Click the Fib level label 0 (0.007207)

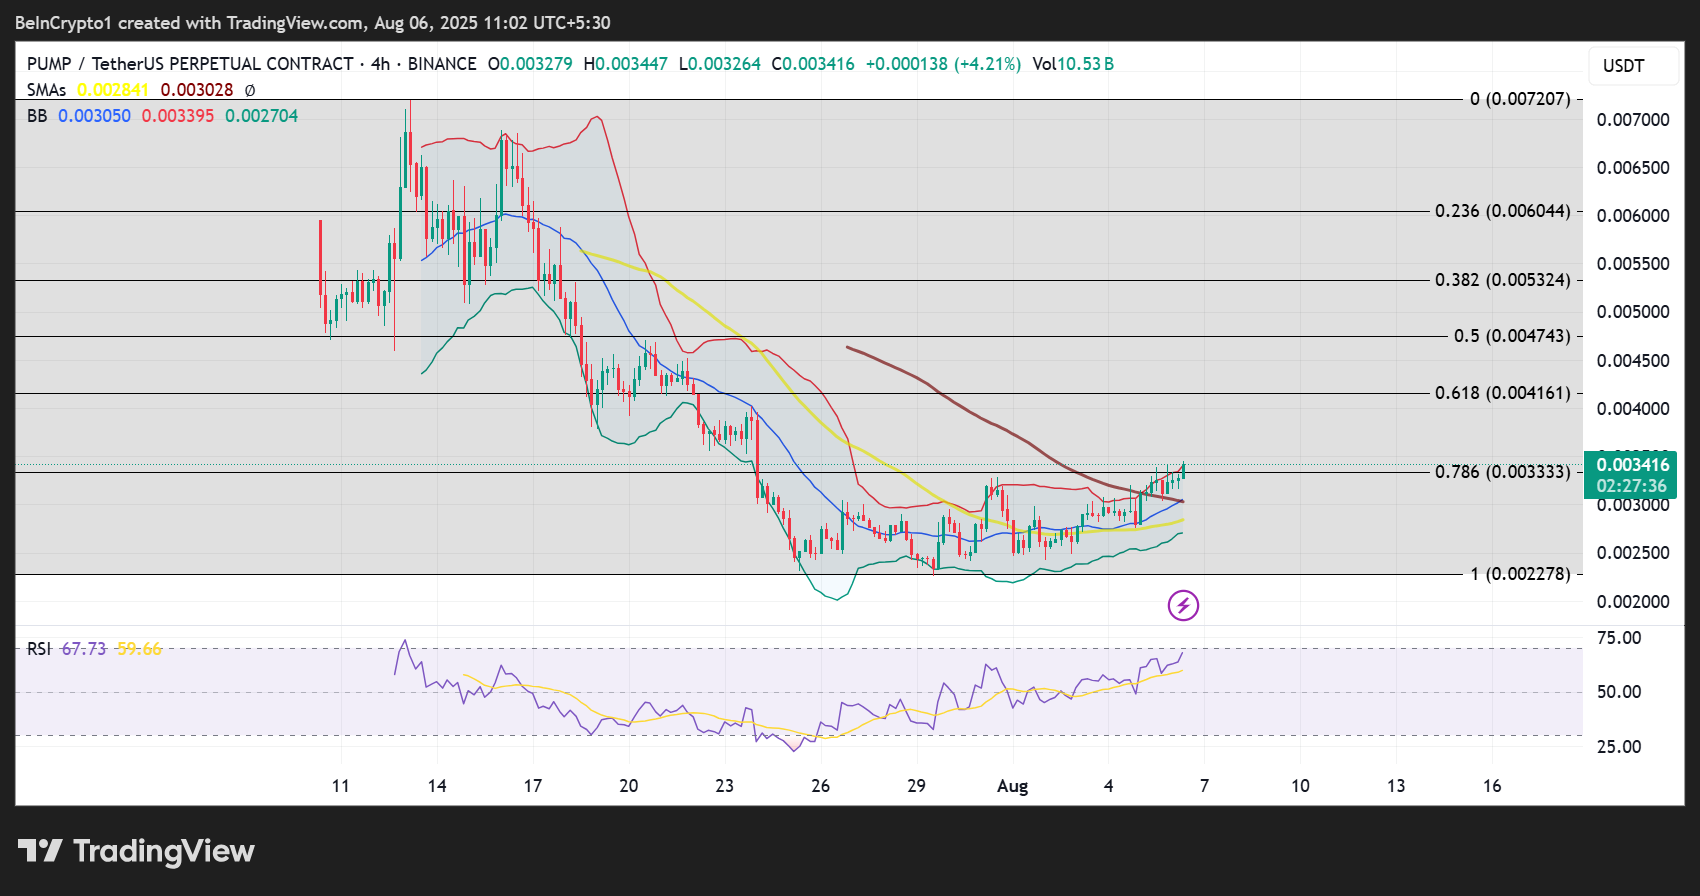(1520, 99)
